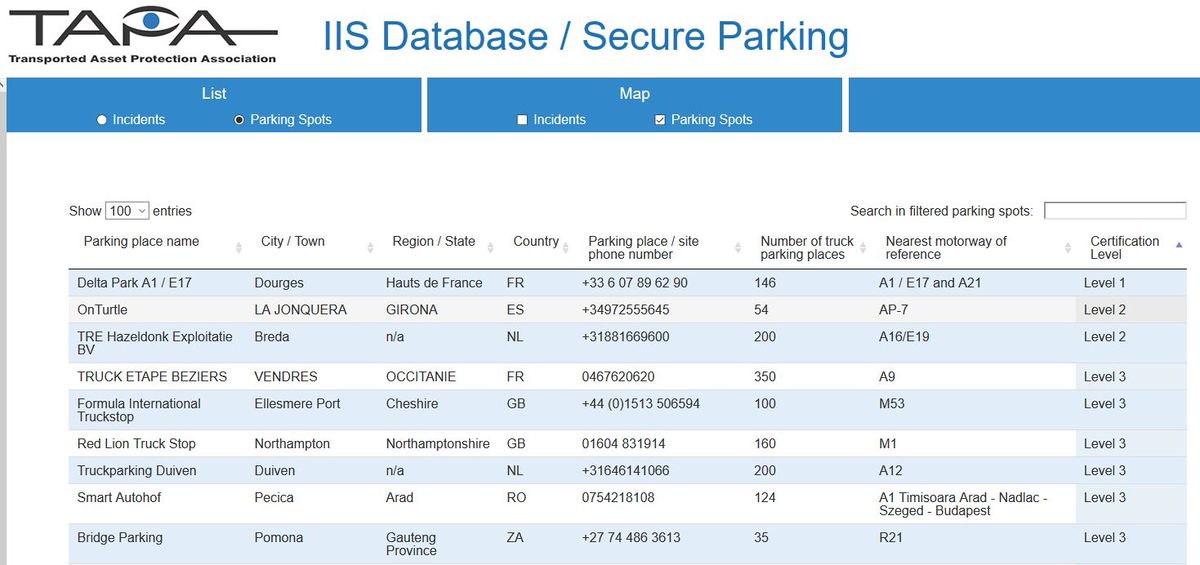Click the Pecica city cell
This screenshot has width=1200, height=565.
click(x=274, y=498)
